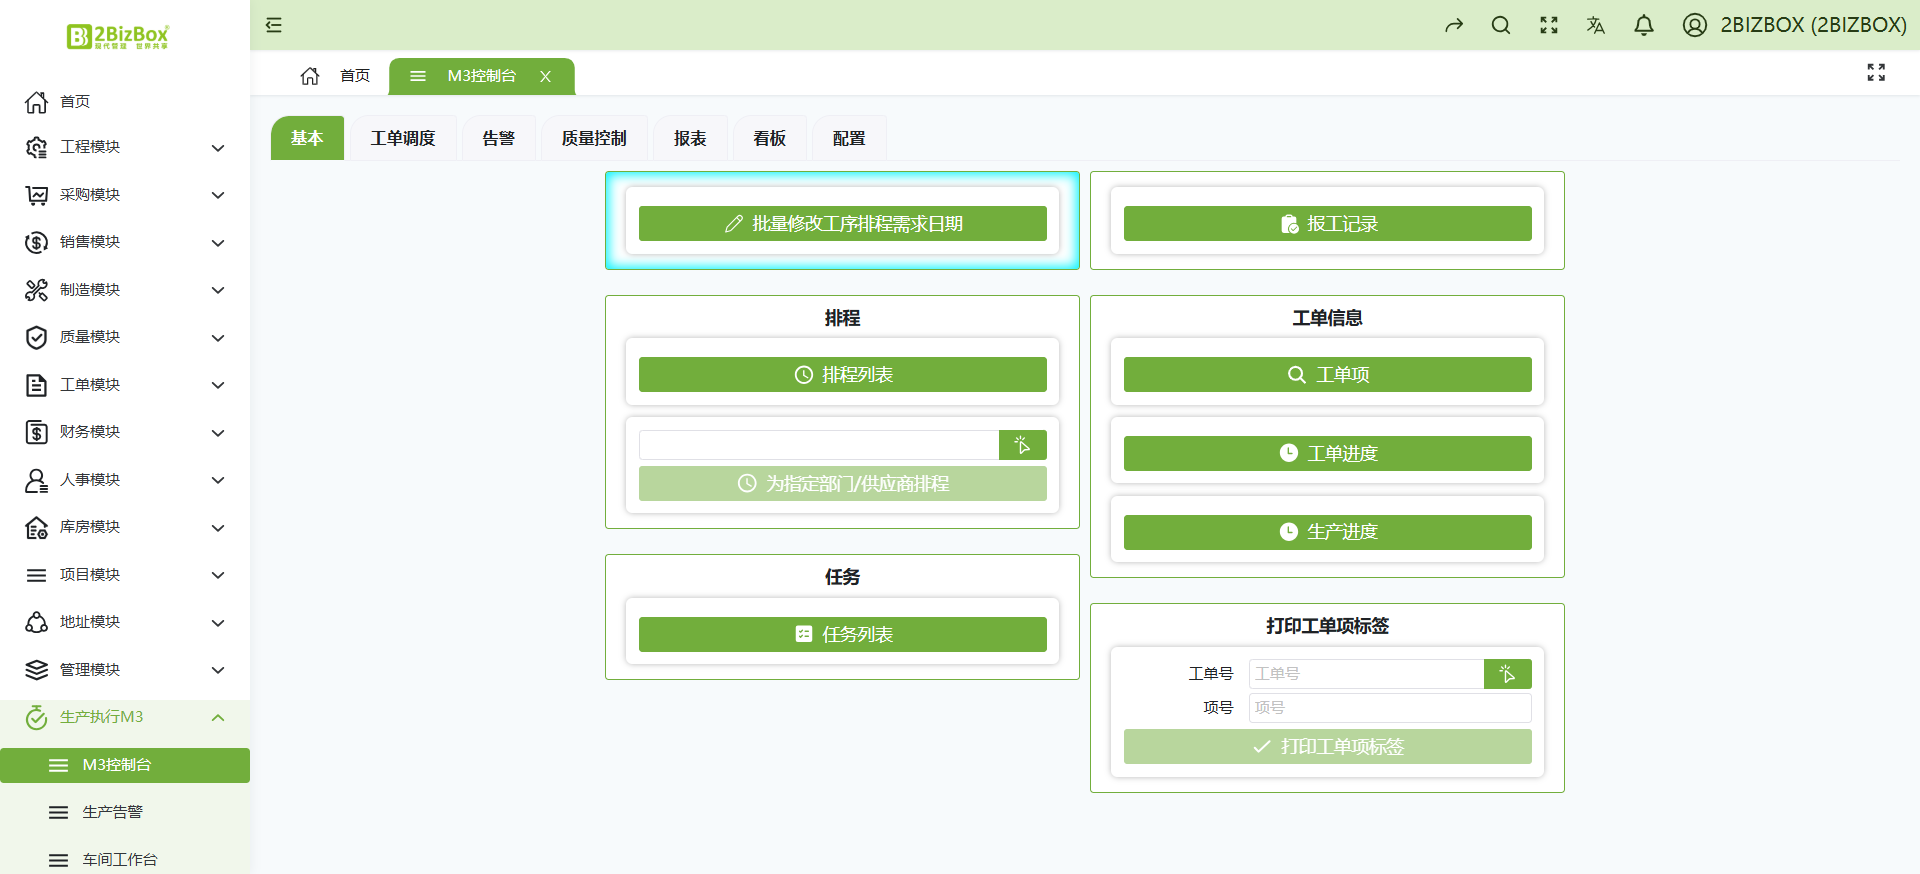Screen dimensions: 1920x874
Task: Switch to the 告警 tab
Action: (x=498, y=138)
